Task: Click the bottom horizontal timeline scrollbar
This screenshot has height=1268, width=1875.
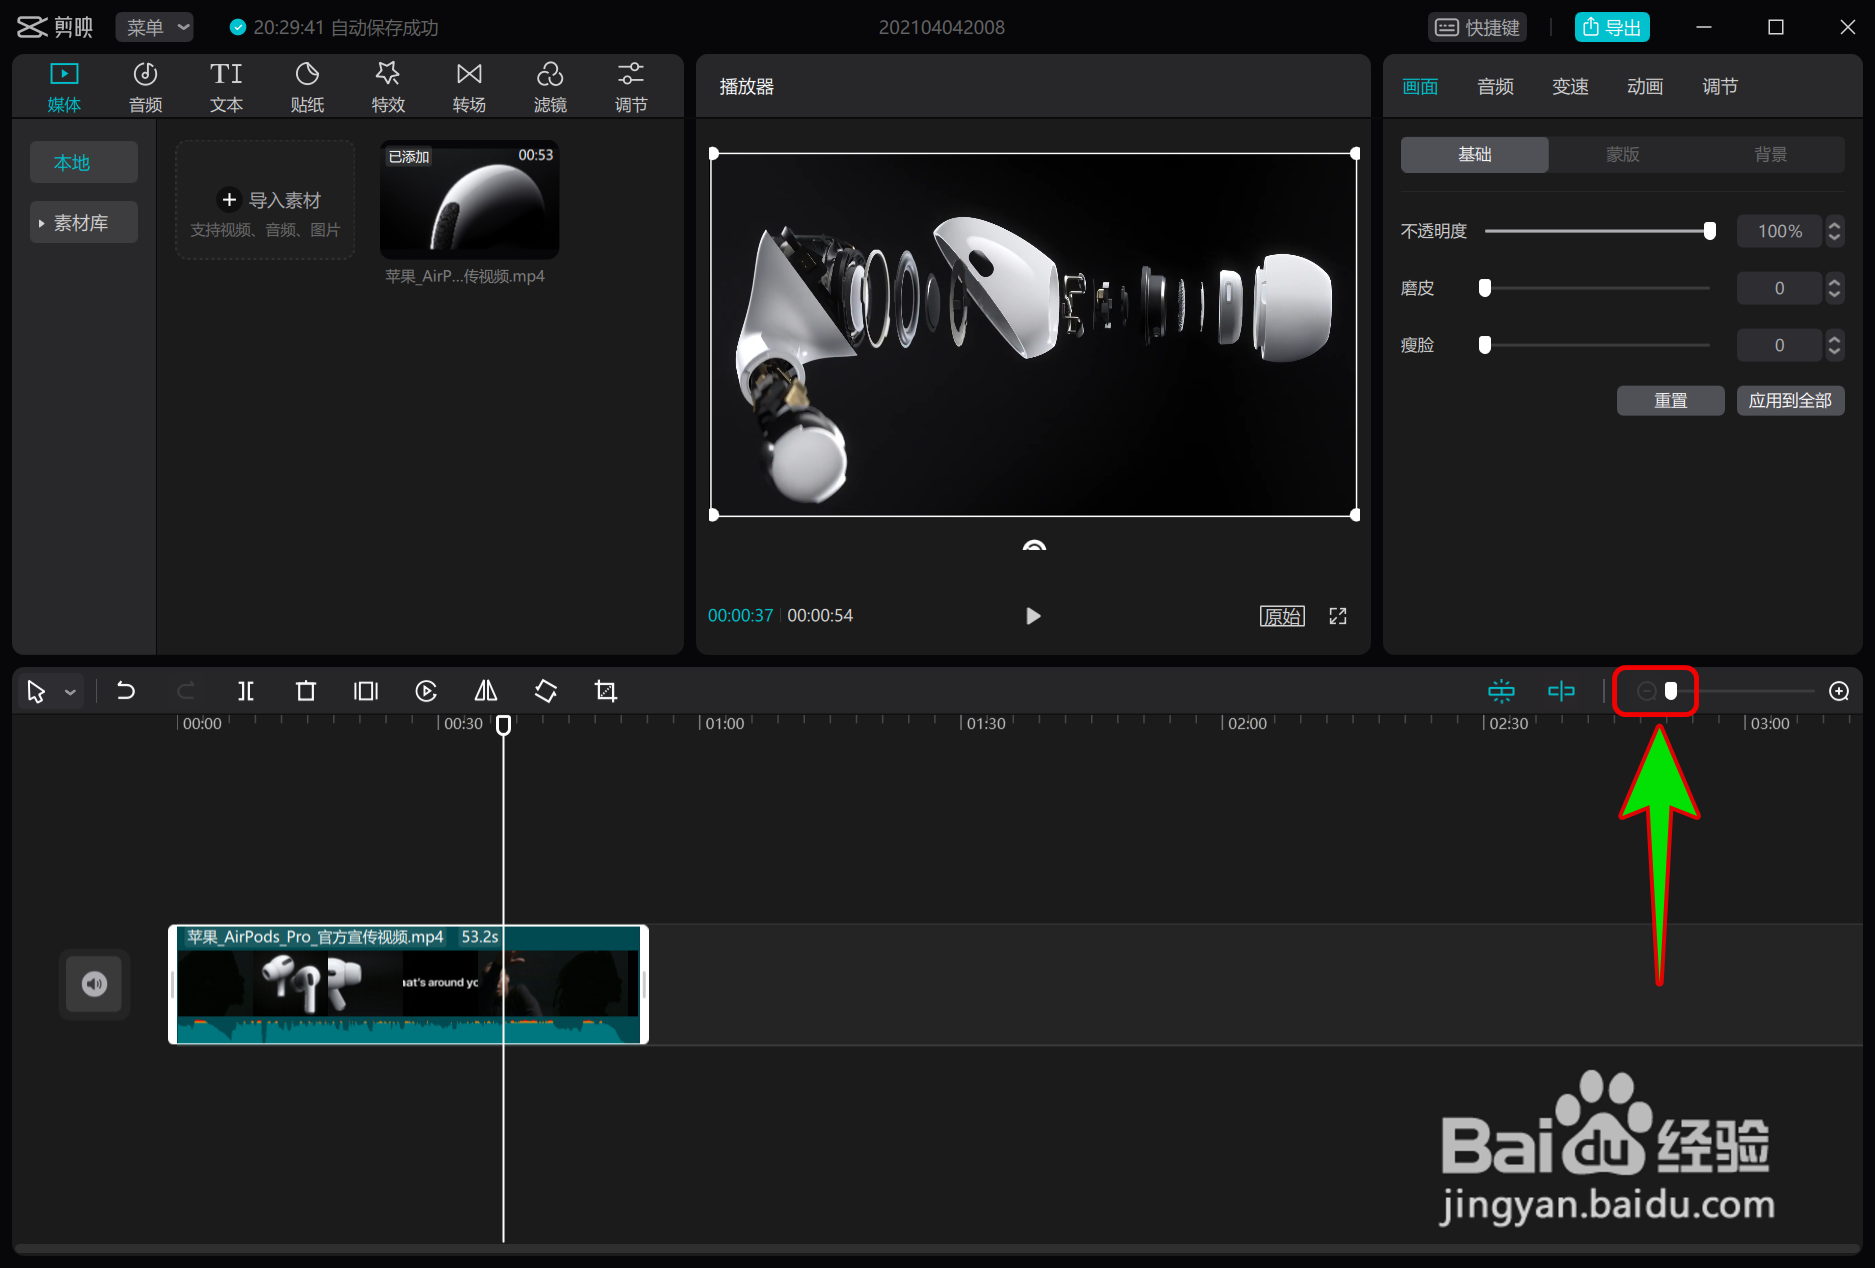Action: point(937,1249)
